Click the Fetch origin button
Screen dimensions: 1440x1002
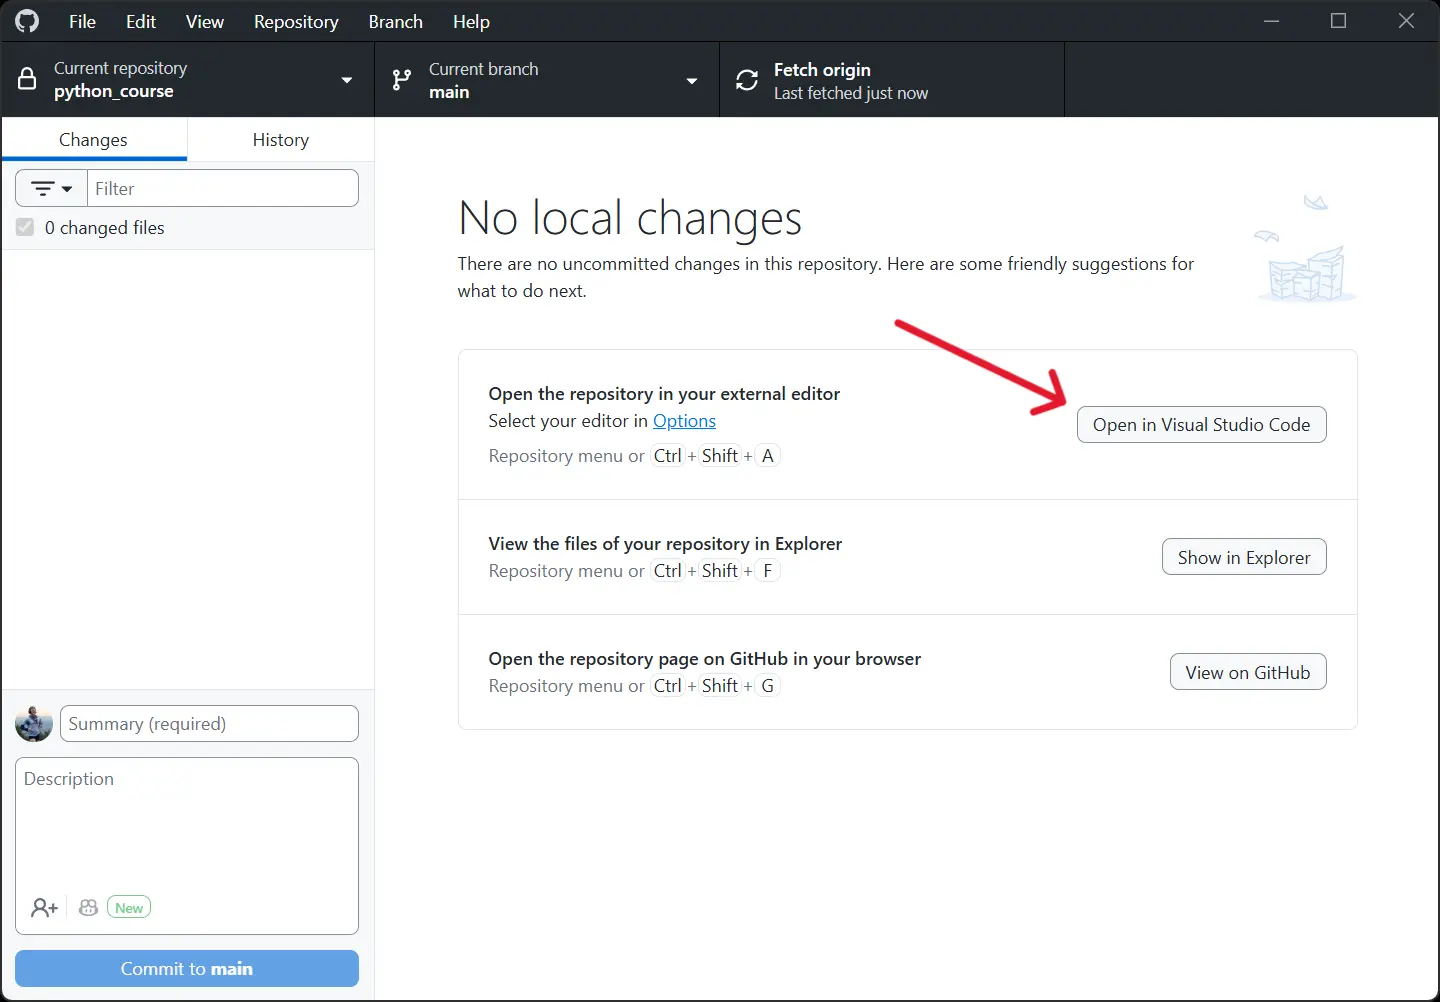(892, 80)
